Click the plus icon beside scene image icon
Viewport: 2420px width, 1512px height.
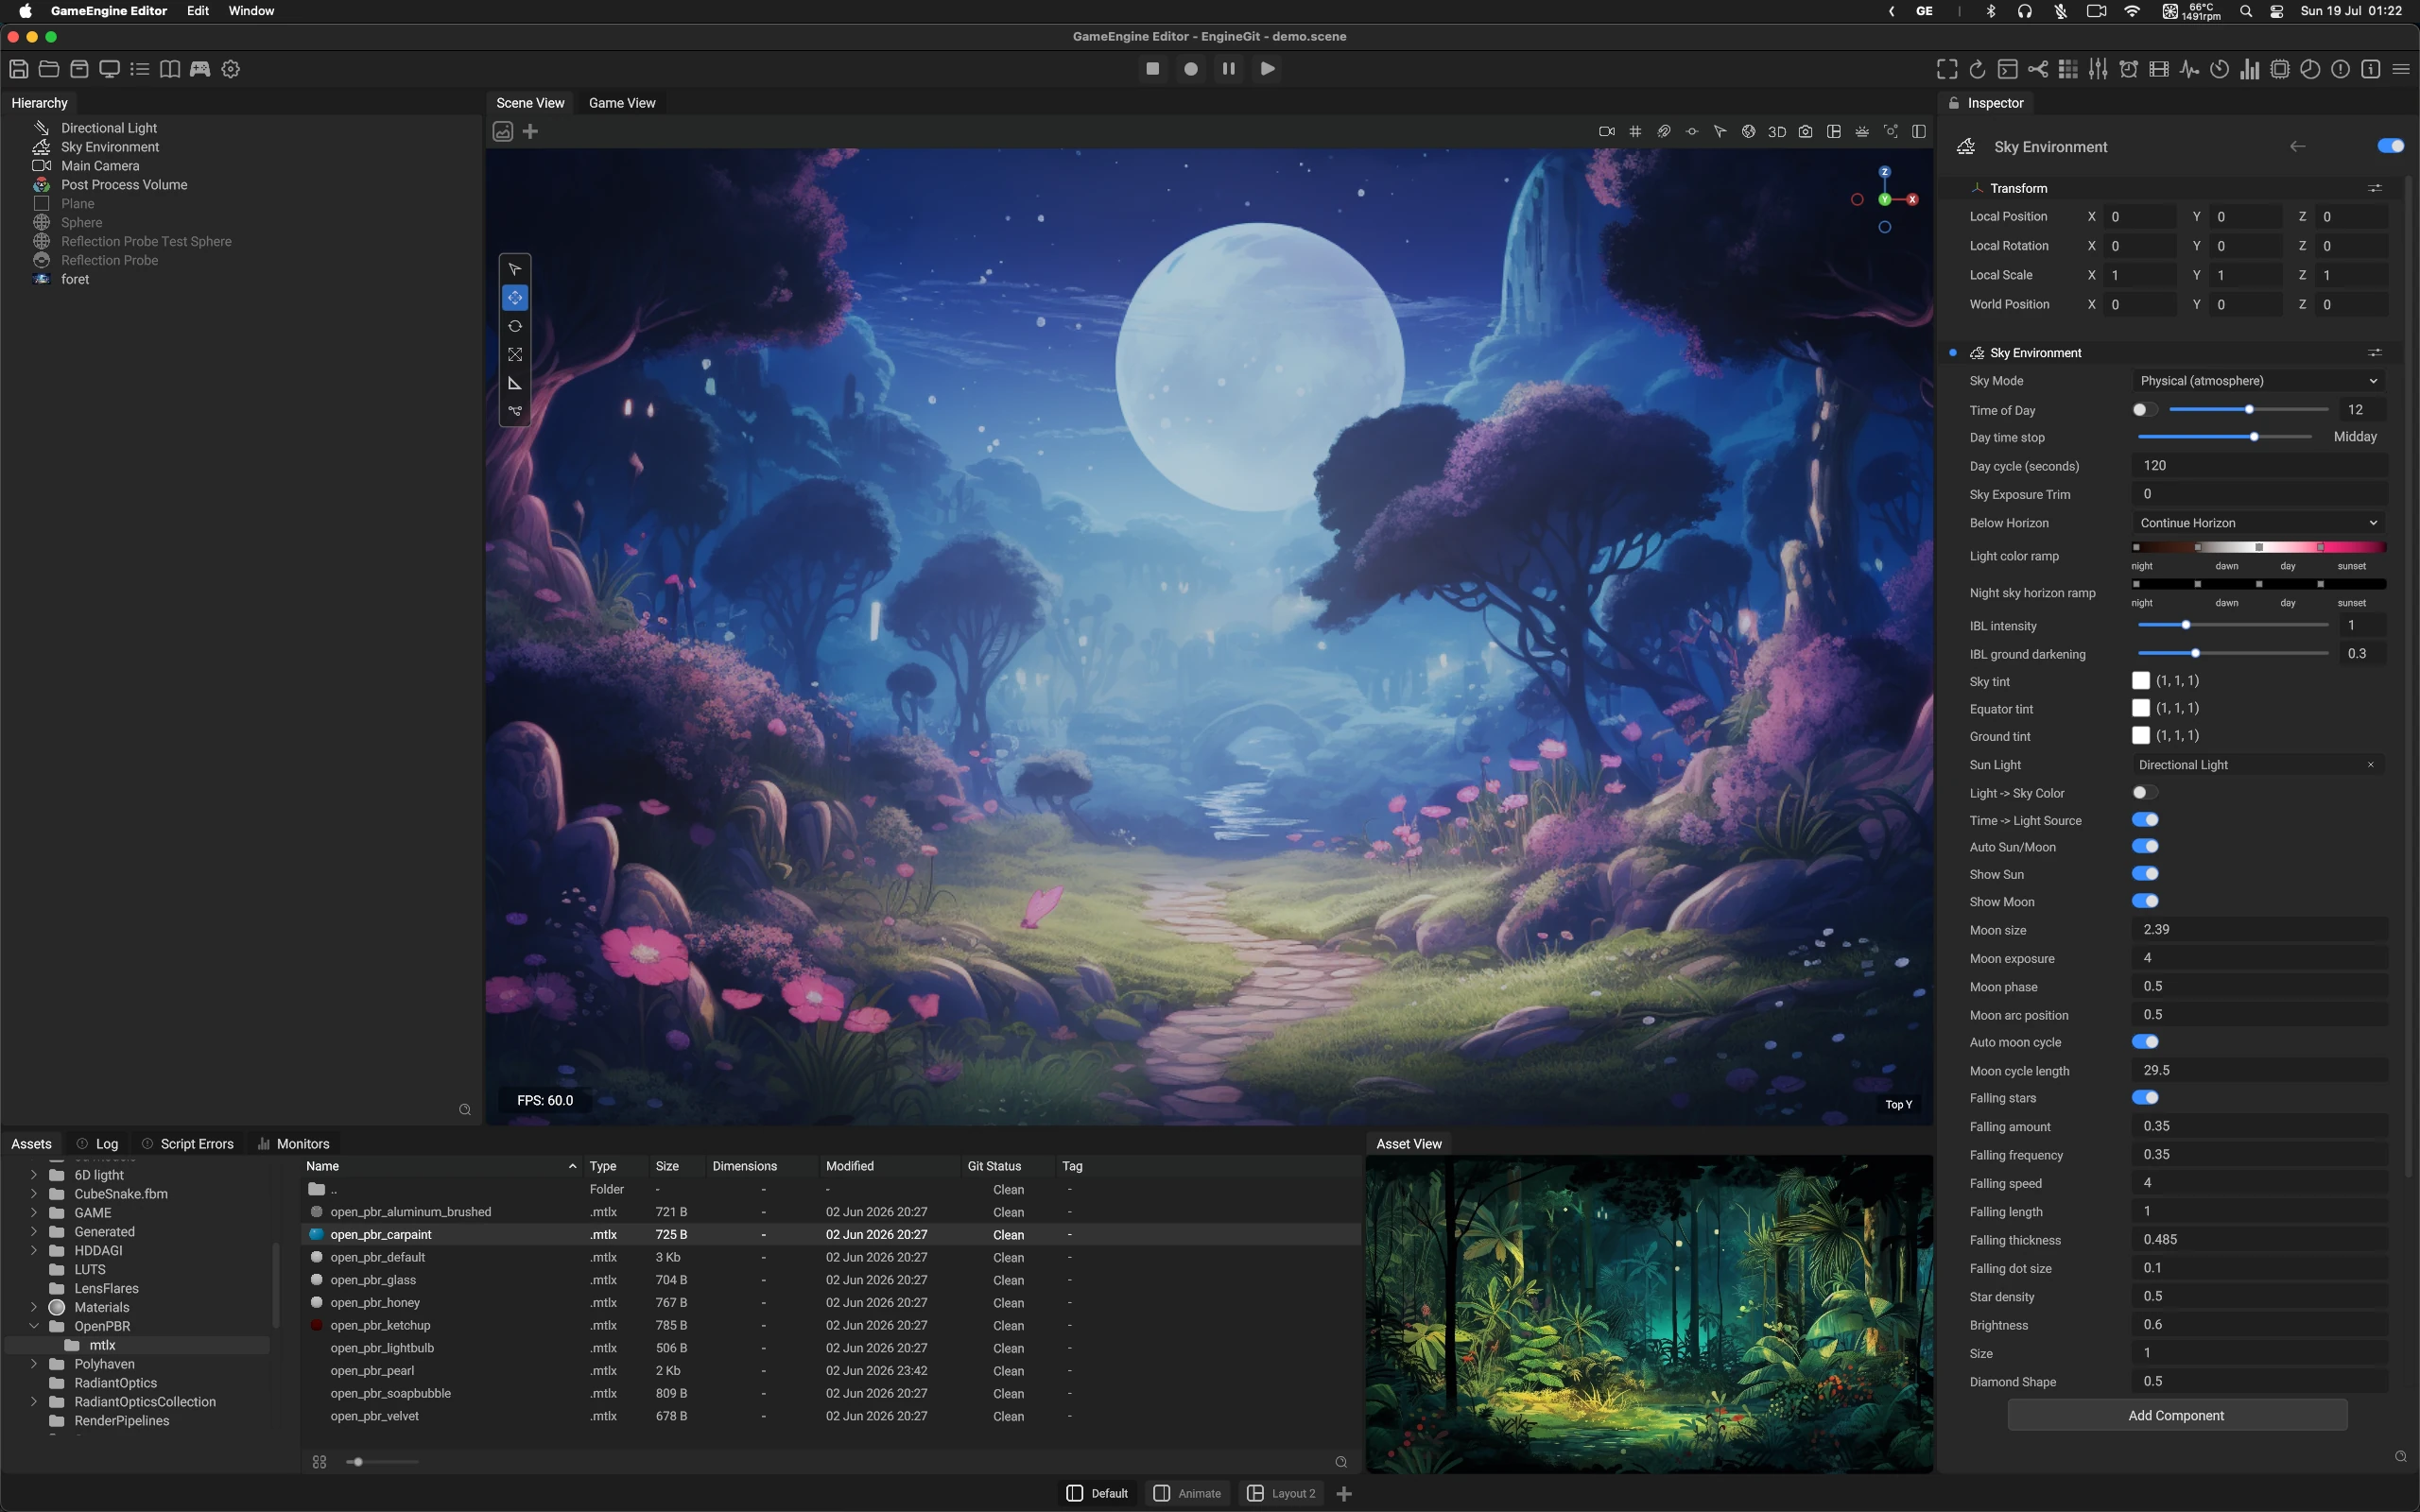[531, 131]
